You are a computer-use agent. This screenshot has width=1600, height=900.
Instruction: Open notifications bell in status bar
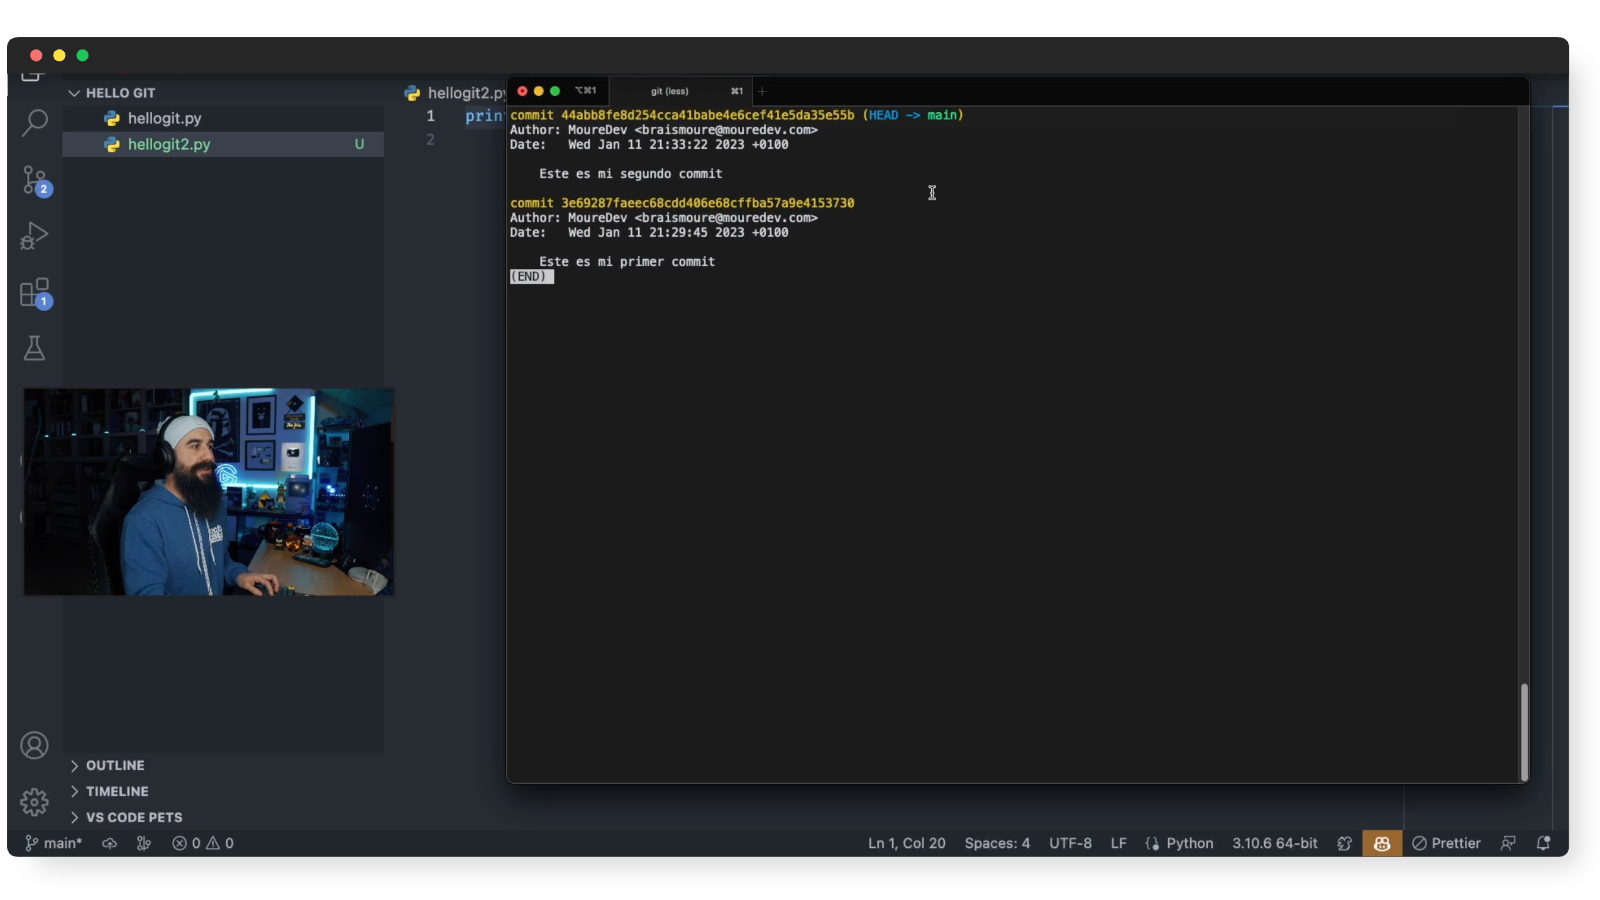pyautogui.click(x=1544, y=843)
